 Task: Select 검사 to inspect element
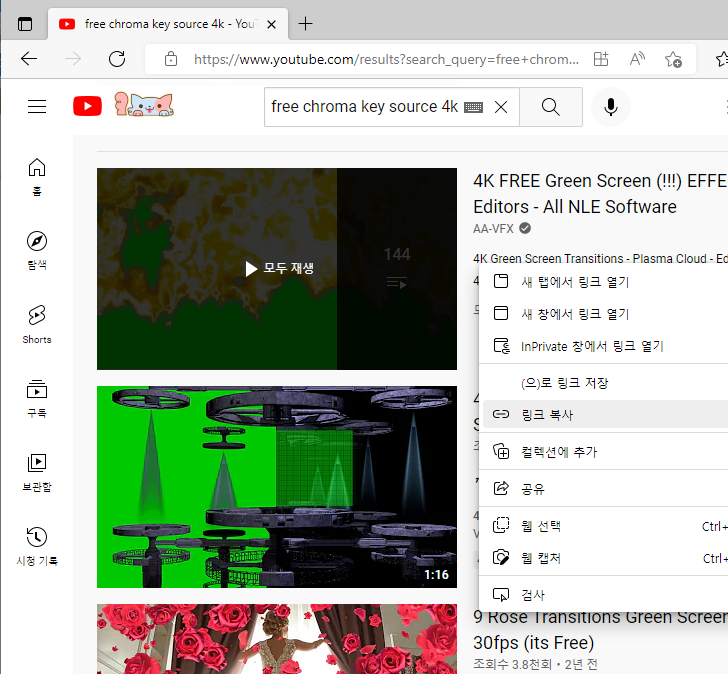click(604, 595)
